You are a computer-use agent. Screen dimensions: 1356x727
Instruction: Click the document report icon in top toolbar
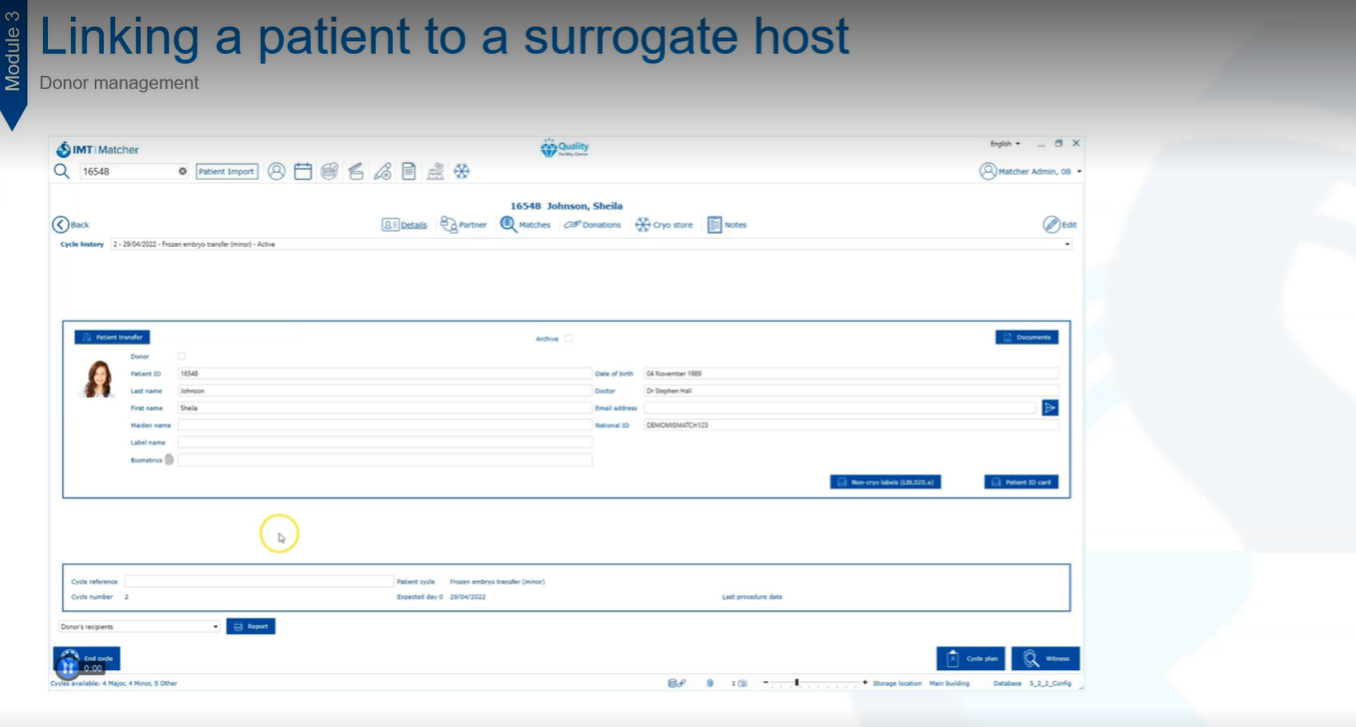[409, 172]
